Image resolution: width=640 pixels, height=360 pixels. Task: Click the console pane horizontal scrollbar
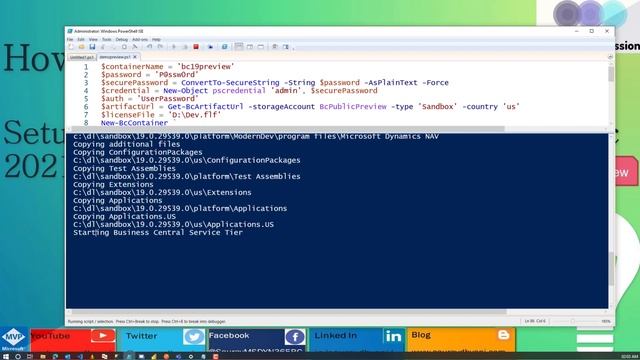[289, 312]
